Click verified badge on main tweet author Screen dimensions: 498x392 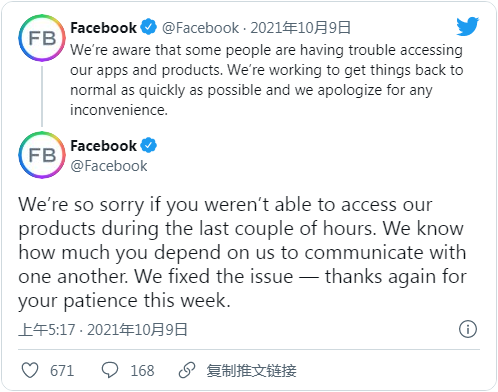[148, 145]
